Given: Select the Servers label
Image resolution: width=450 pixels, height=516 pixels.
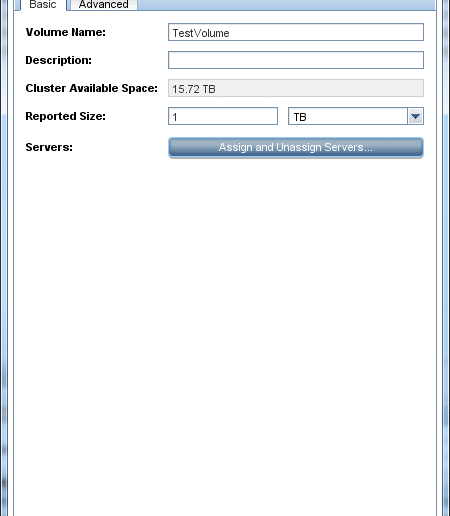Looking at the screenshot, I should point(49,147).
